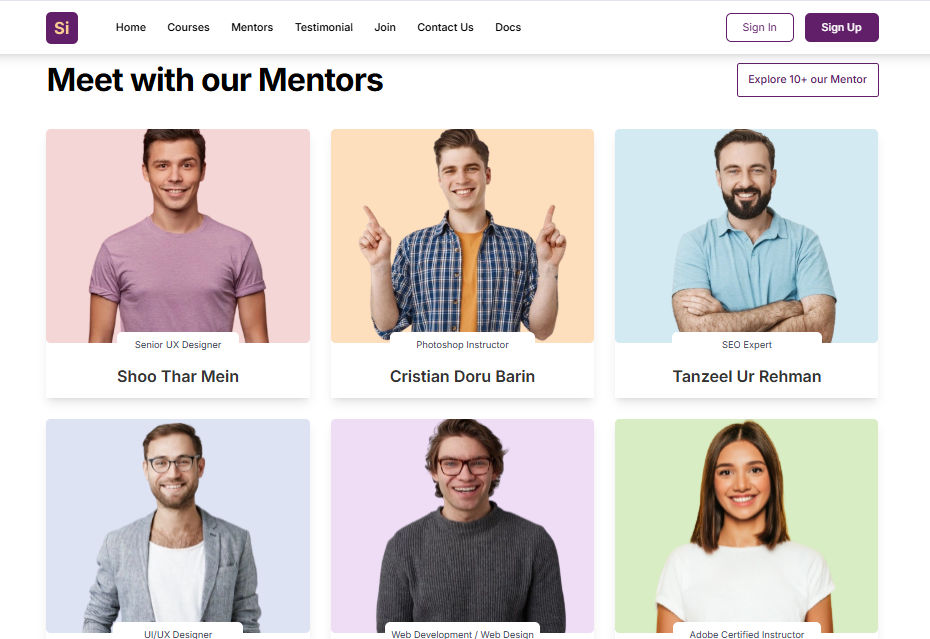The height and width of the screenshot is (639, 930).
Task: Click the name Shoo Thar Mein
Action: 178,376
